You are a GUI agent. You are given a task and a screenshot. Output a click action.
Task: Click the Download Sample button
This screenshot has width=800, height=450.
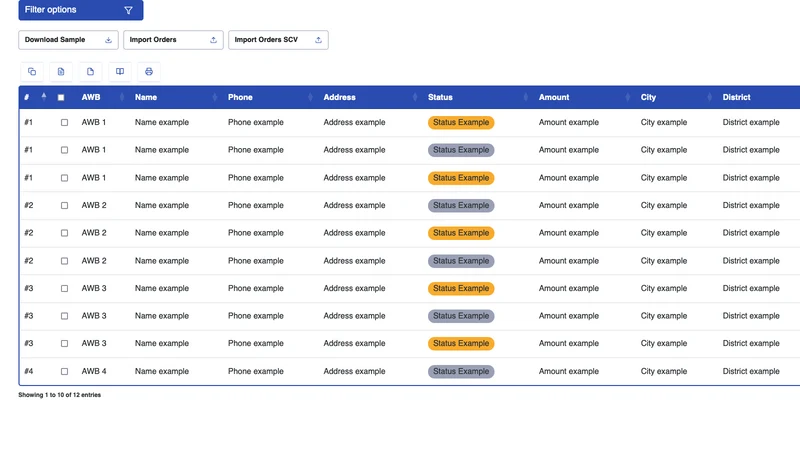coord(68,40)
